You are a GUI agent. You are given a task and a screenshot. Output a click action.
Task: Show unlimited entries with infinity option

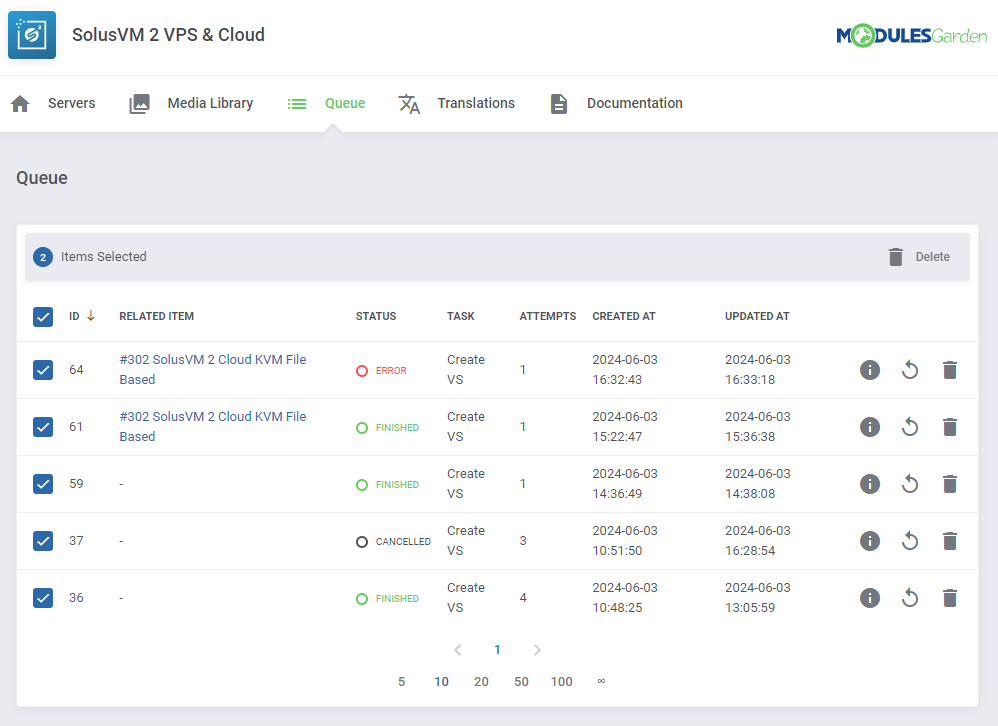(x=601, y=681)
